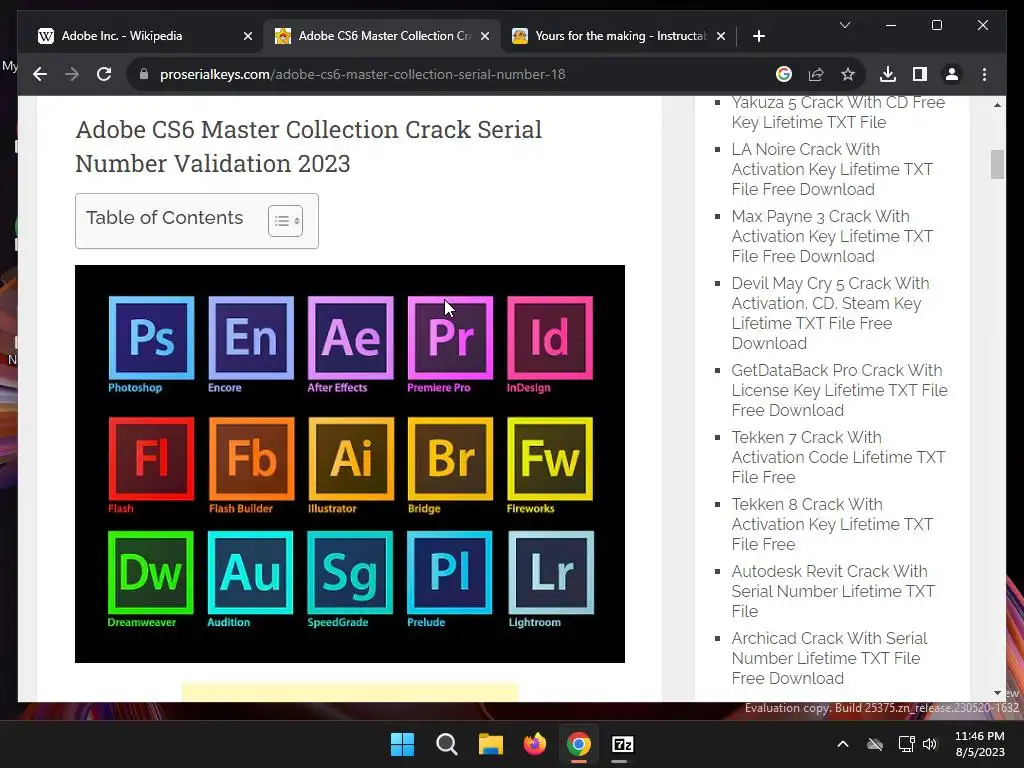This screenshot has width=1024, height=768.
Task: Open Devil May Cry 5 Crack link
Action: click(830, 313)
